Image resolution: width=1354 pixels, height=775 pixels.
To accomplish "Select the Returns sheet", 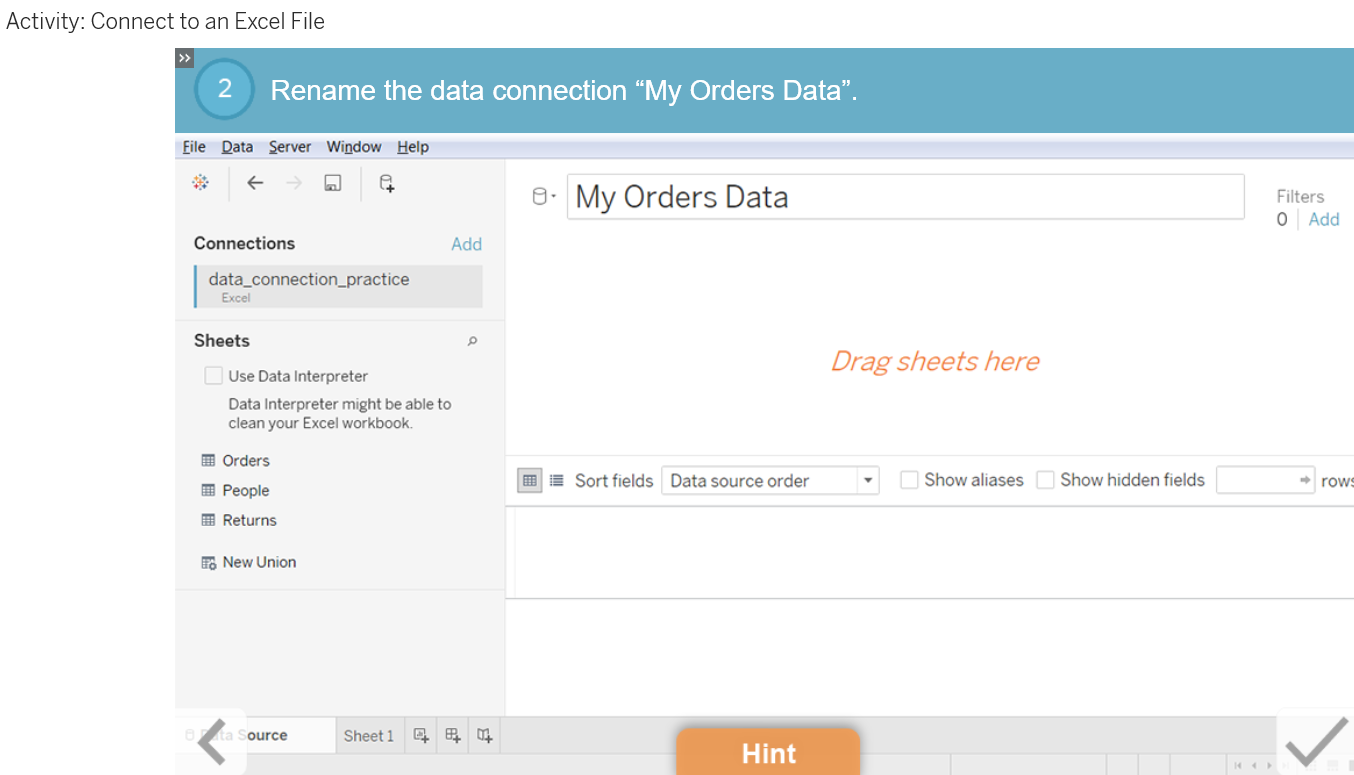I will [x=250, y=520].
